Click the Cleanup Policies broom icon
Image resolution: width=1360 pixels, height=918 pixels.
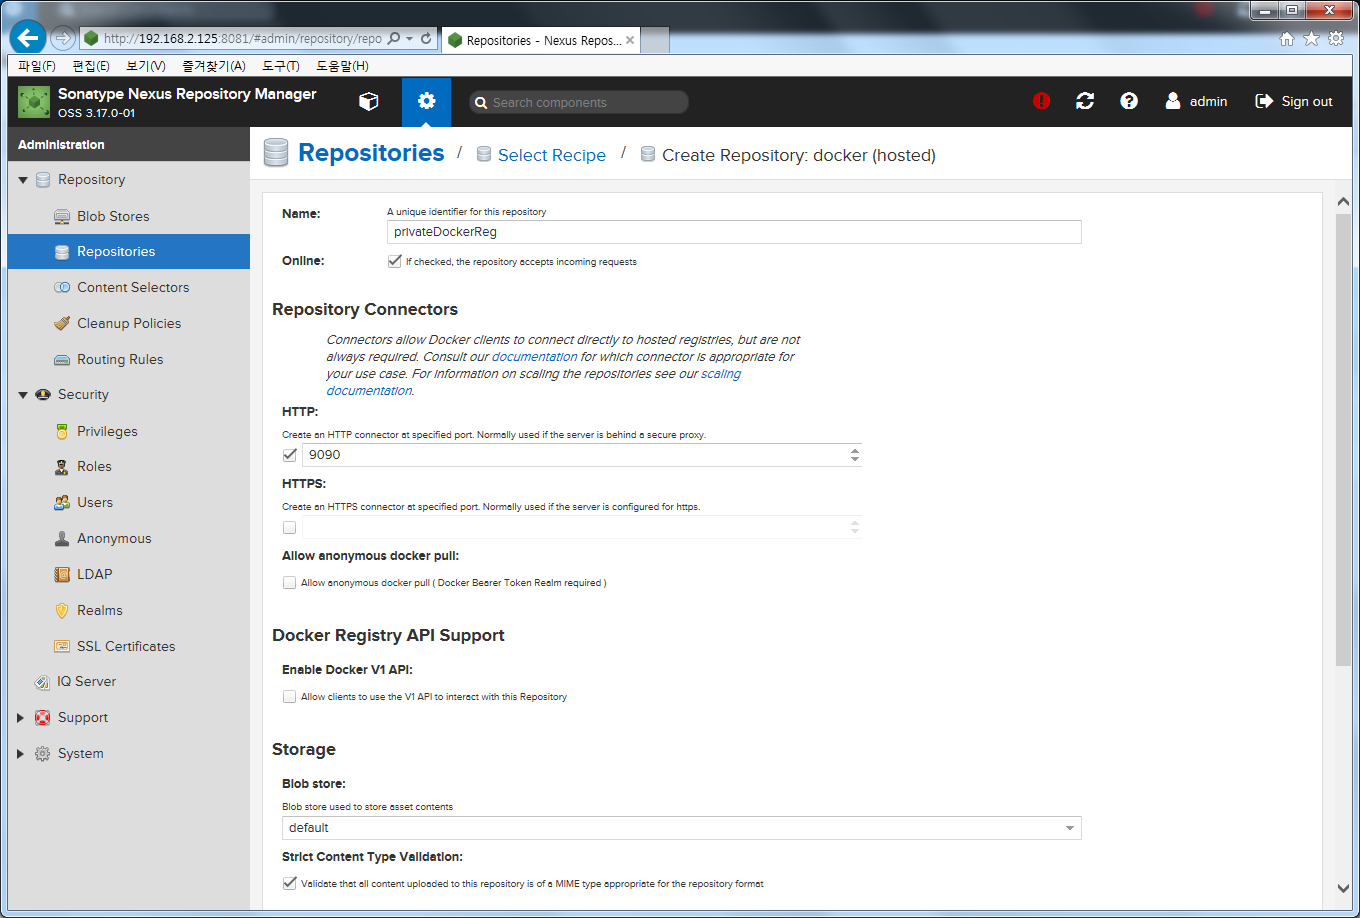coord(62,324)
